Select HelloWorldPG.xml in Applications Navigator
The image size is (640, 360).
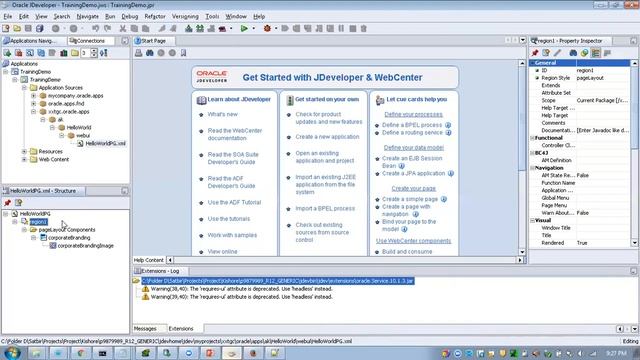click(105, 143)
